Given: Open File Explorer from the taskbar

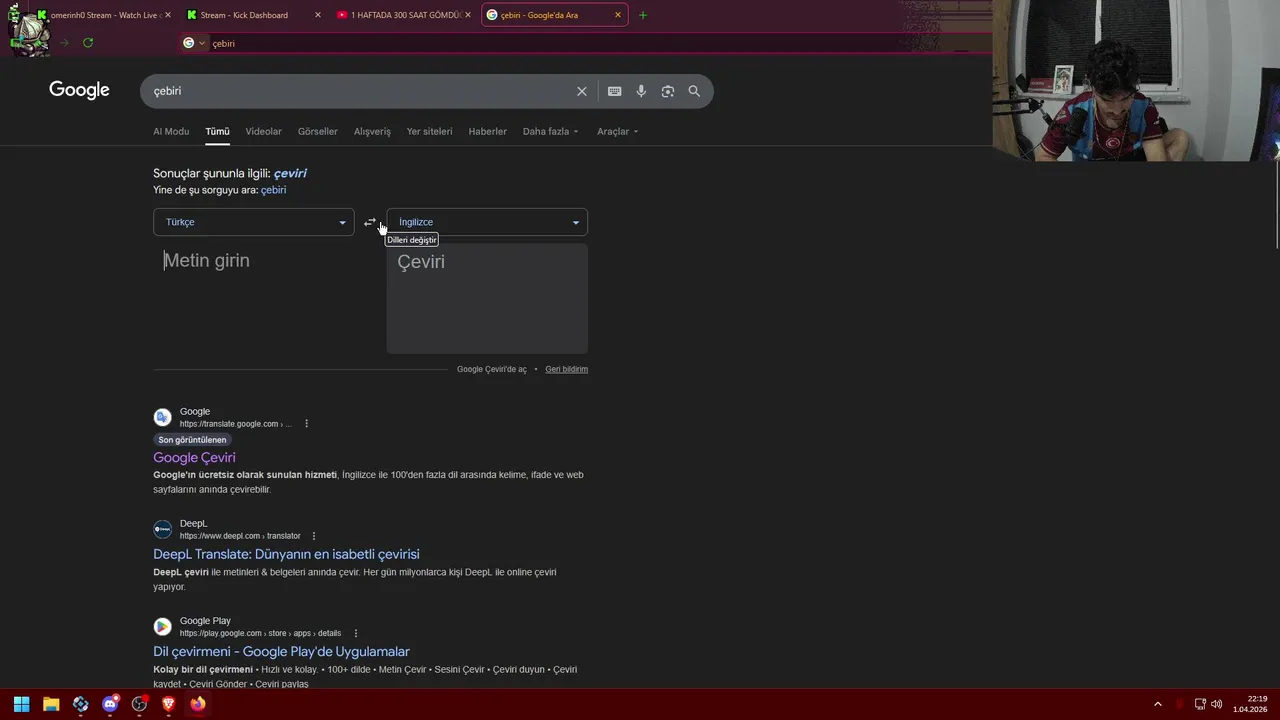Looking at the screenshot, I should click(x=51, y=704).
